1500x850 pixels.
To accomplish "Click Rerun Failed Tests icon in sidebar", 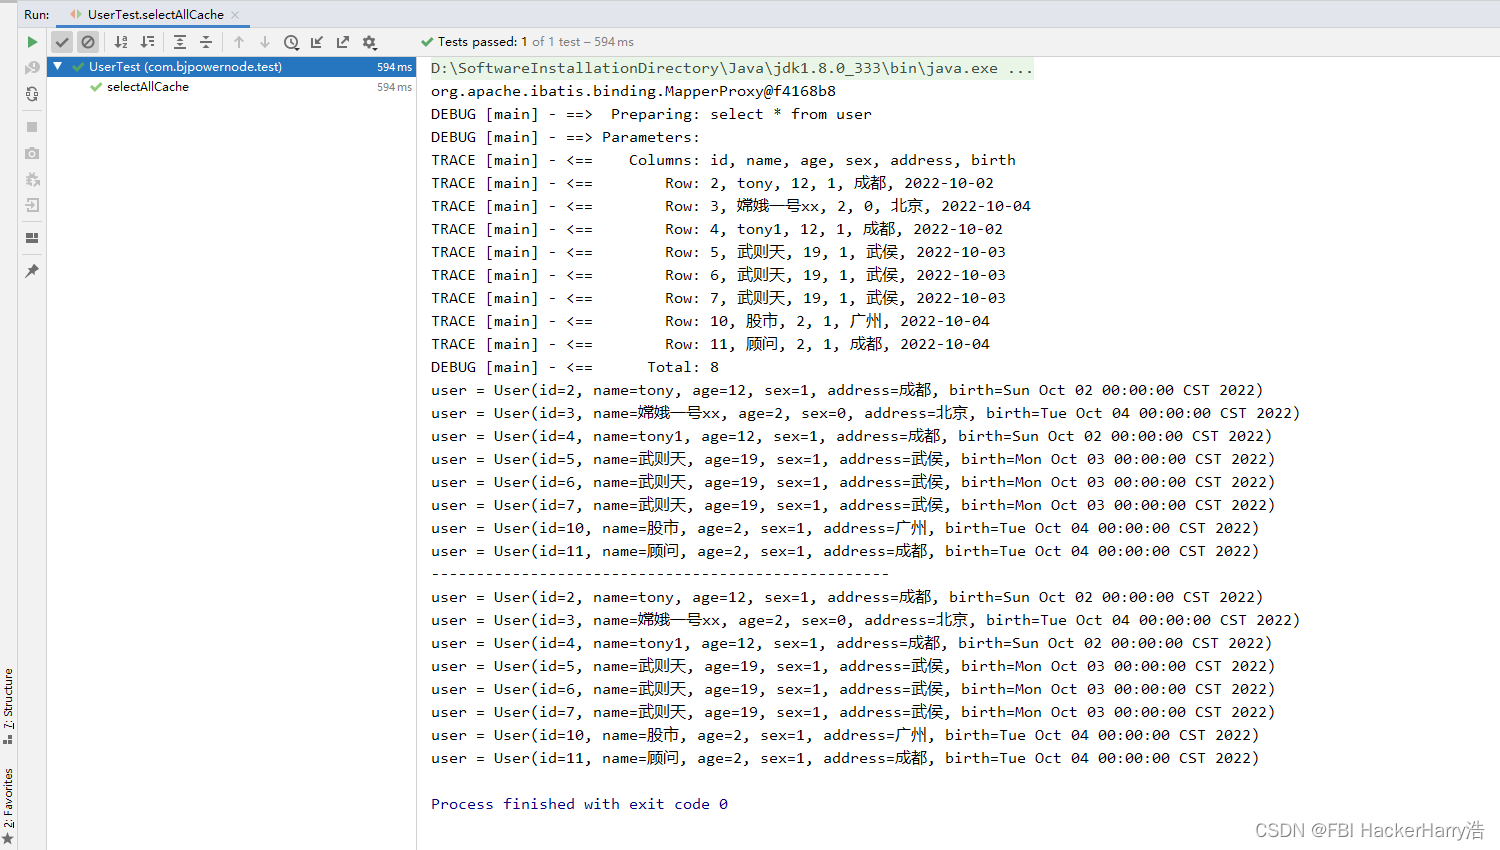I will click(32, 68).
